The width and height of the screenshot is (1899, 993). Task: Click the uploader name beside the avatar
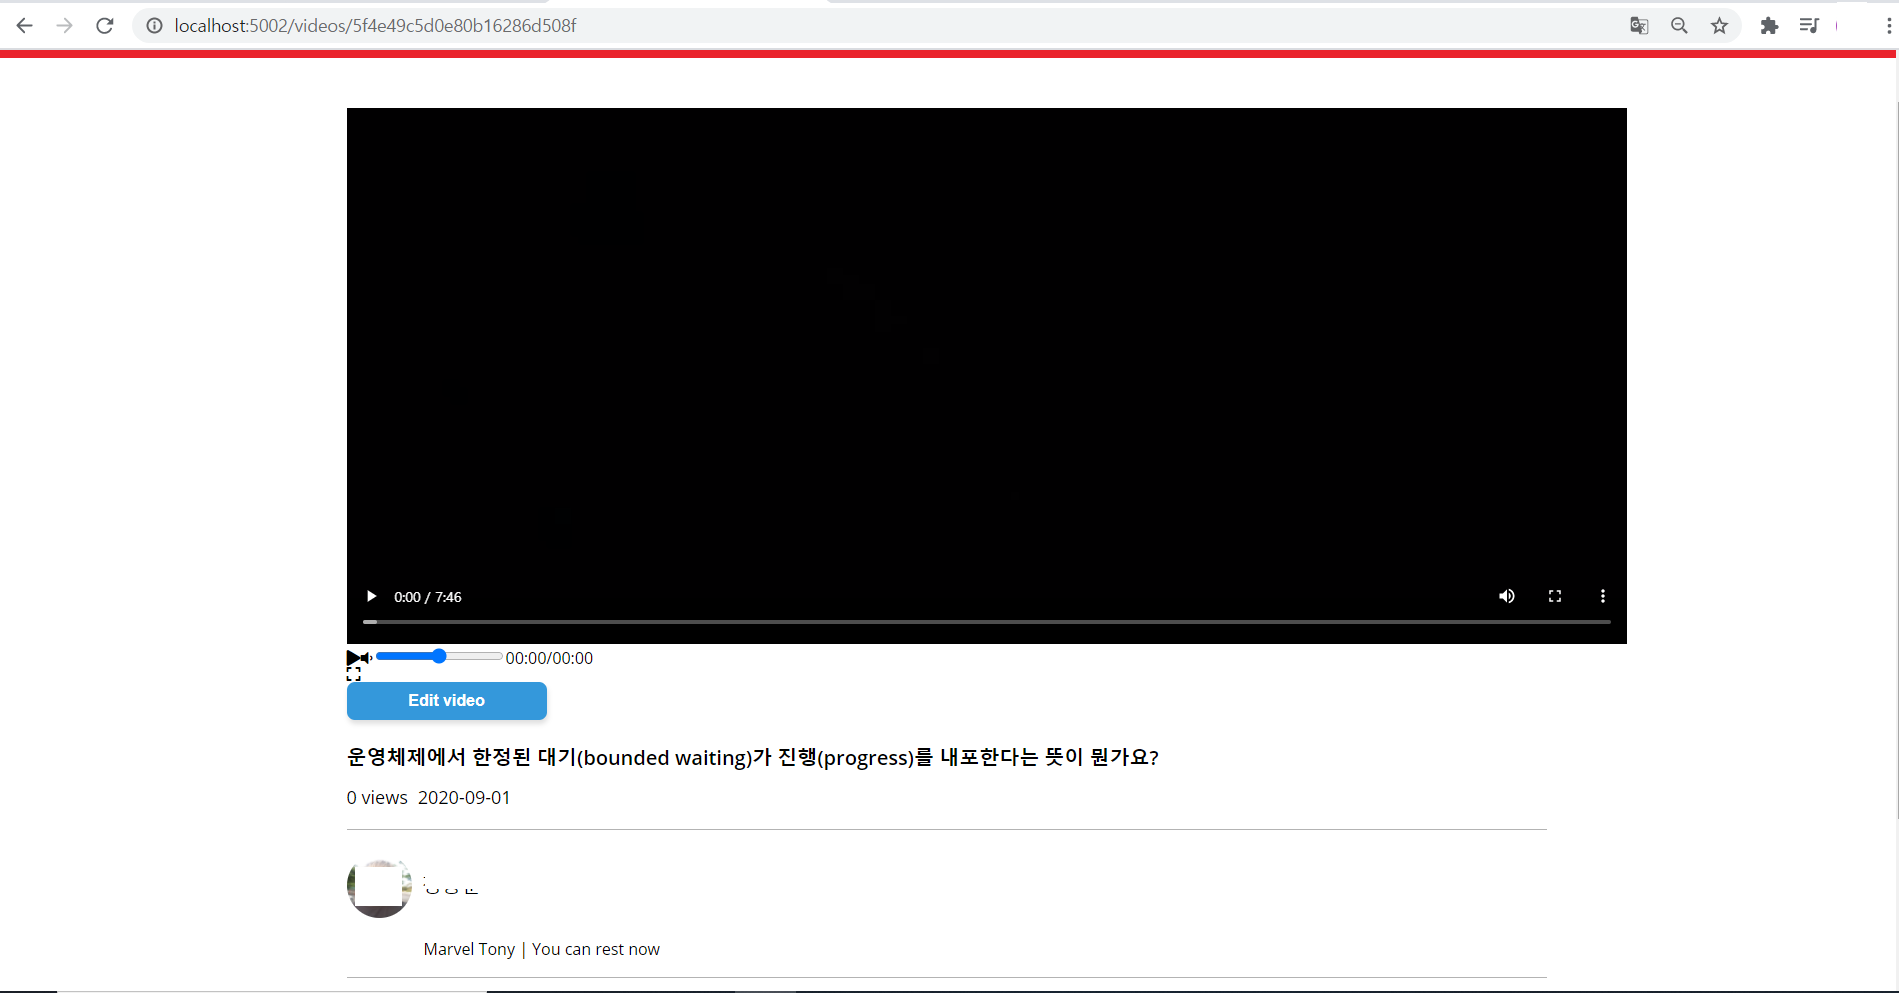point(451,886)
